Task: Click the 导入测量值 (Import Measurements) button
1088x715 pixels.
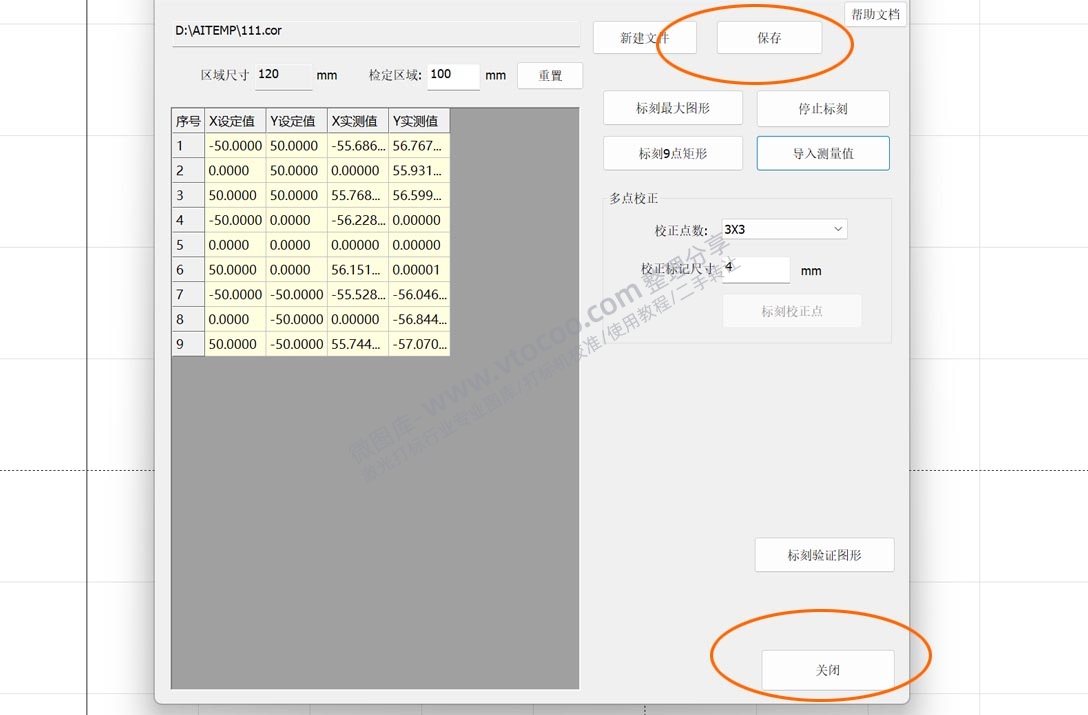Action: [x=822, y=153]
